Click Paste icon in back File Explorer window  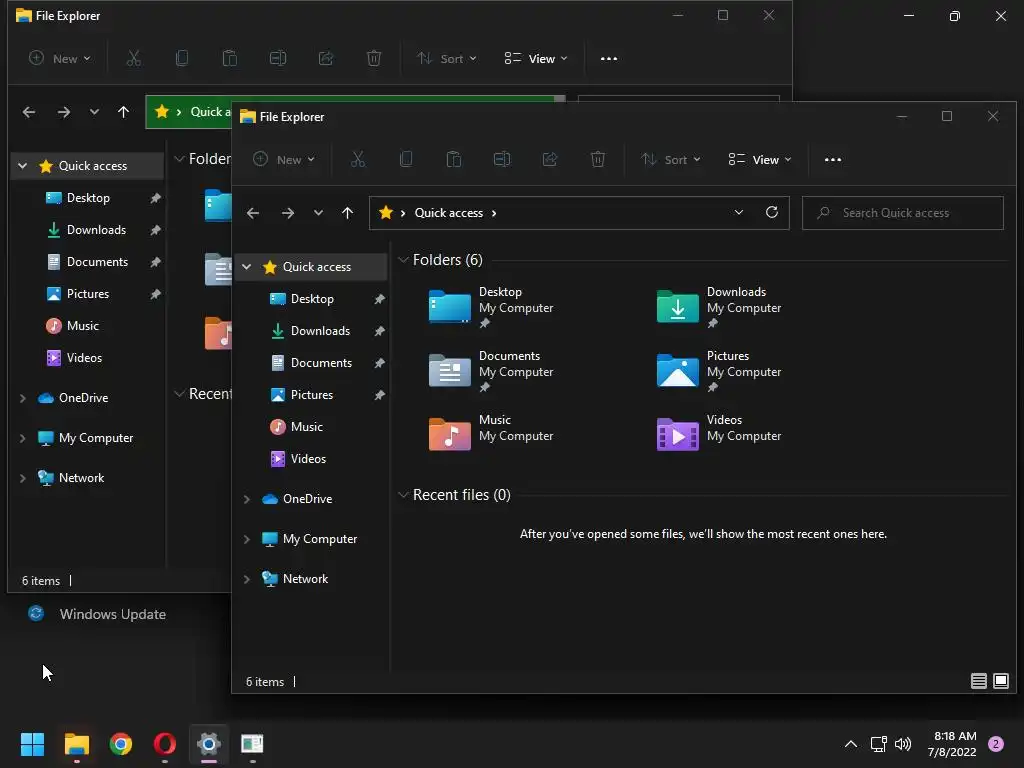click(230, 58)
